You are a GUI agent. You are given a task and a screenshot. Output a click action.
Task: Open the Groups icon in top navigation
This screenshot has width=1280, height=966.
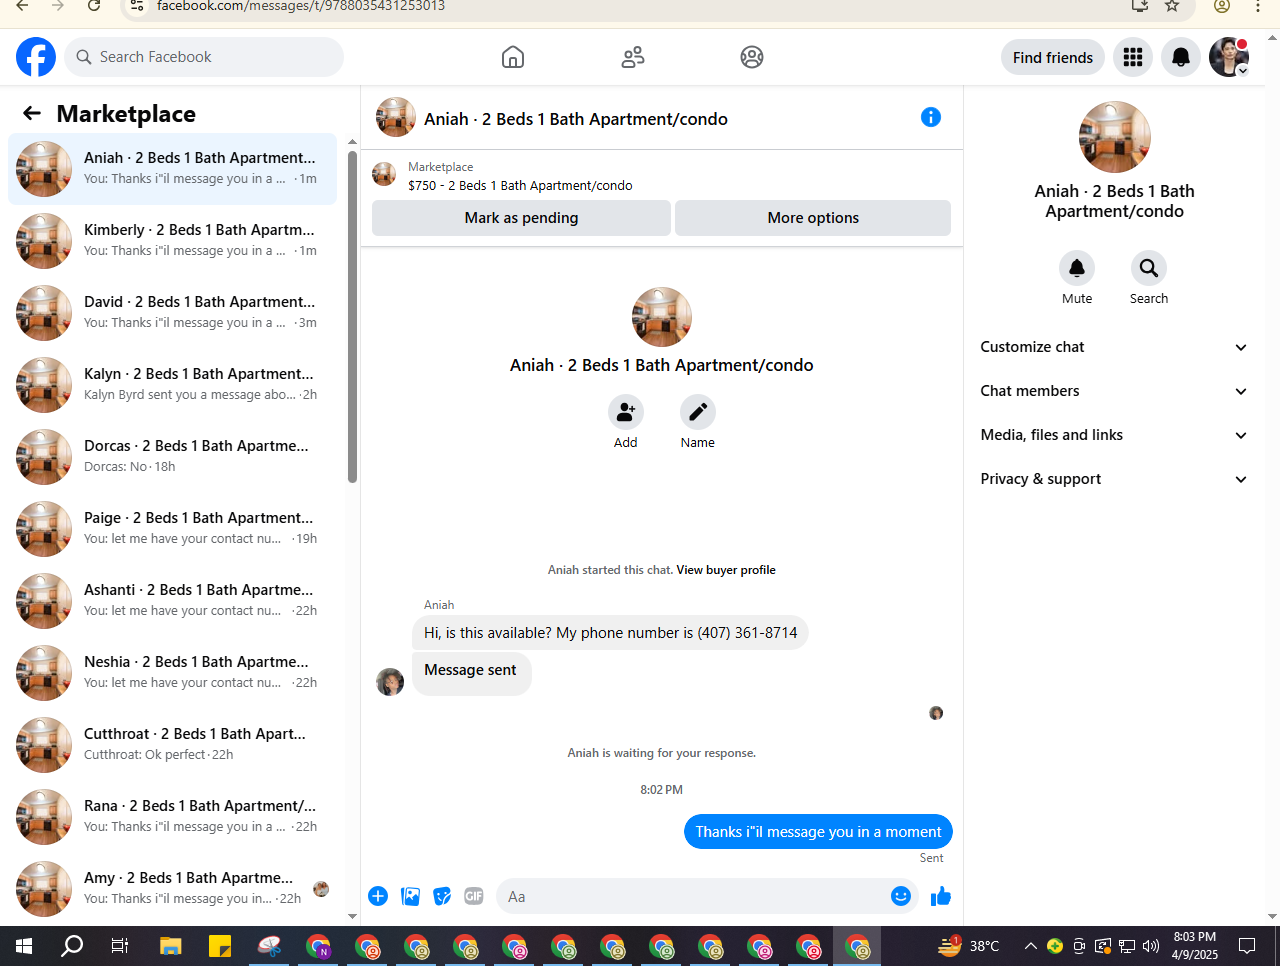point(752,57)
